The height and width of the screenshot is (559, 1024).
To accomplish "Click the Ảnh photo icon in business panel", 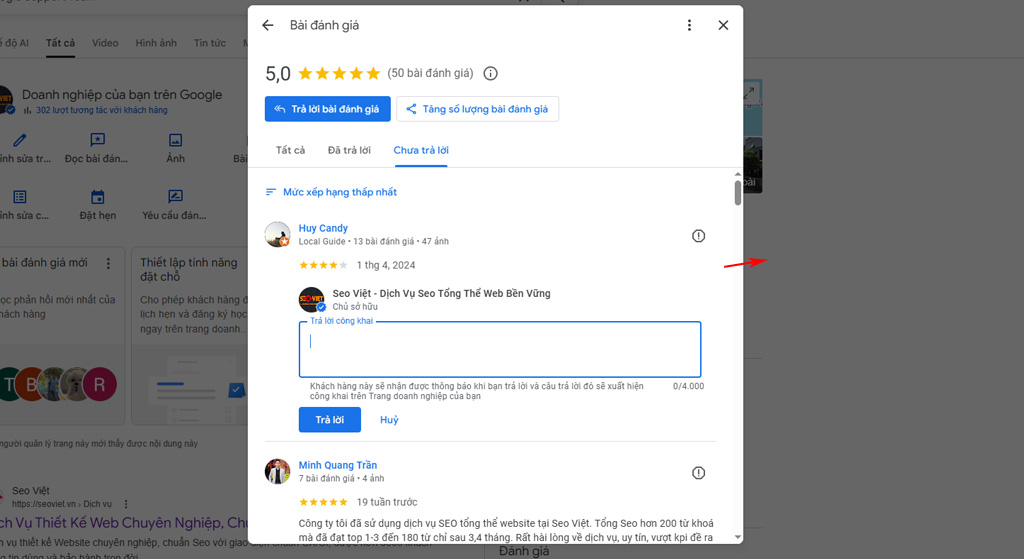I will [176, 140].
